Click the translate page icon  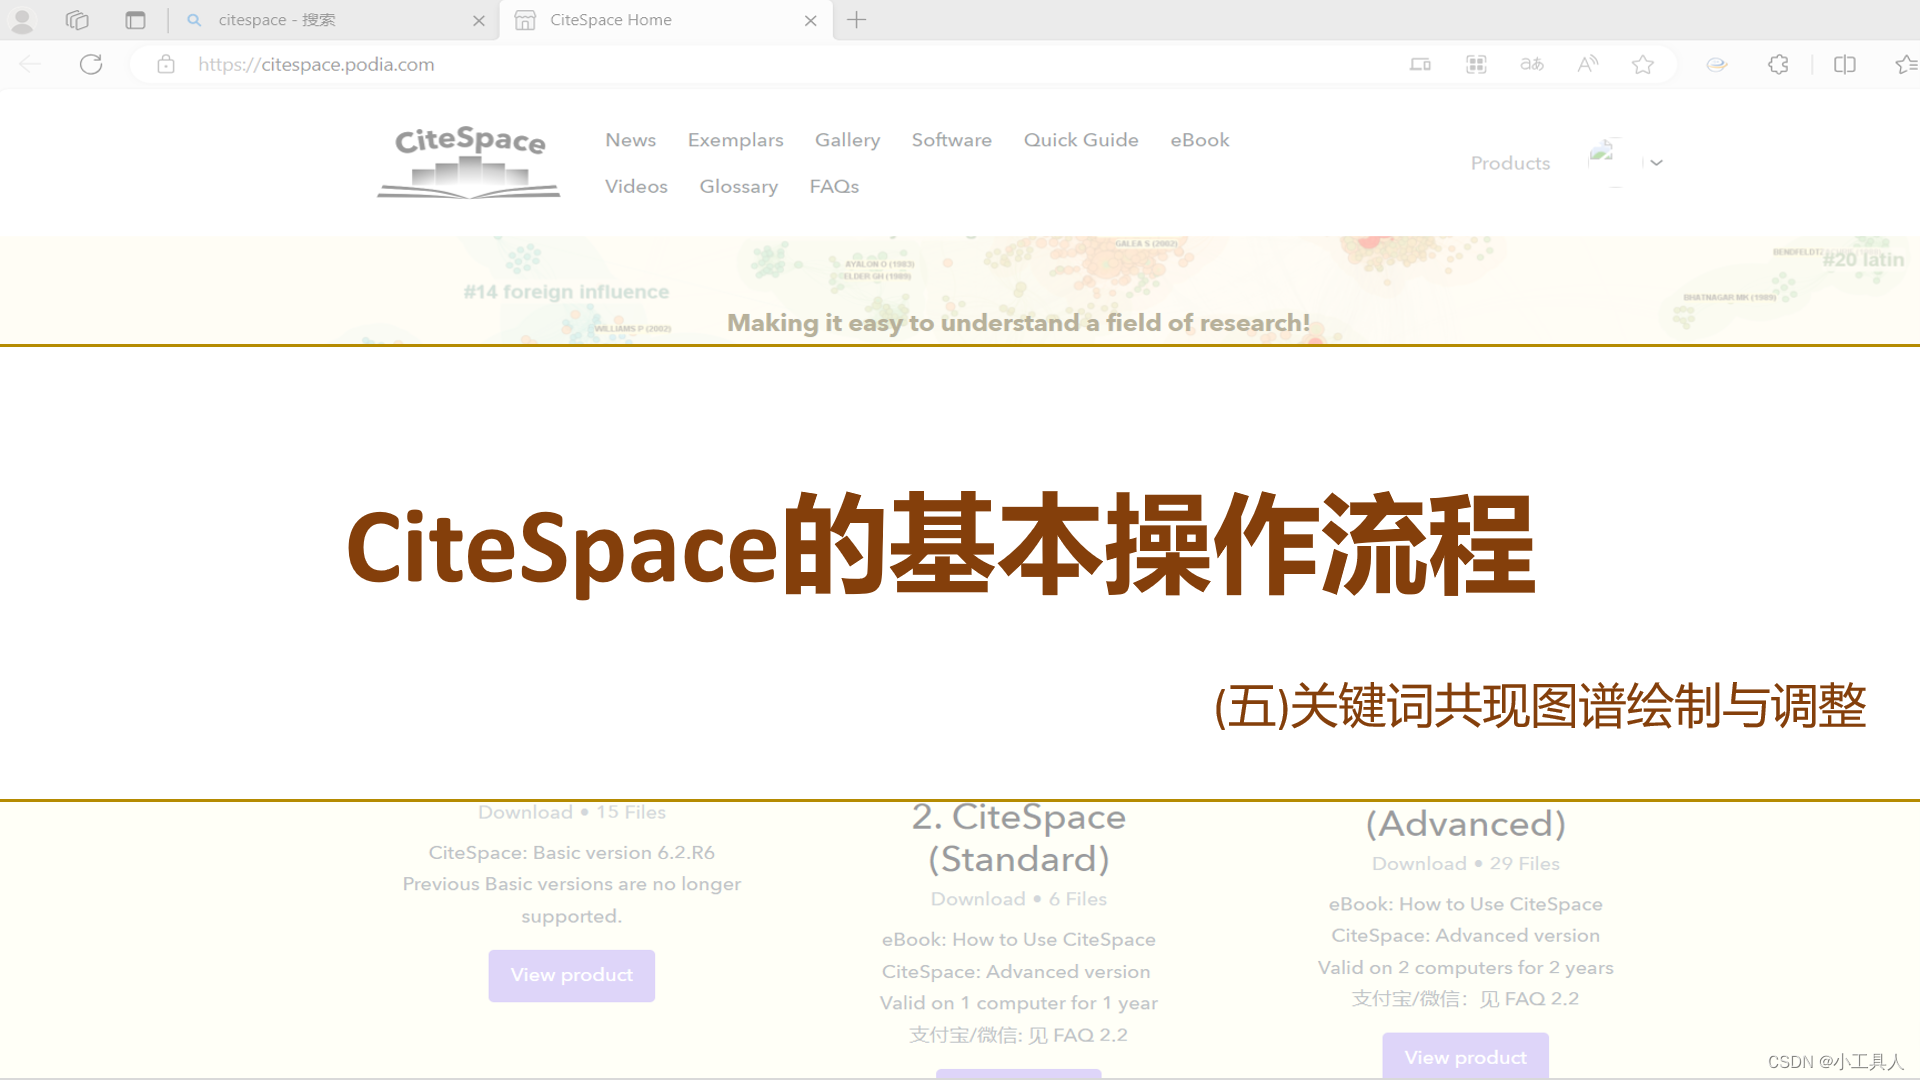pos(1531,65)
